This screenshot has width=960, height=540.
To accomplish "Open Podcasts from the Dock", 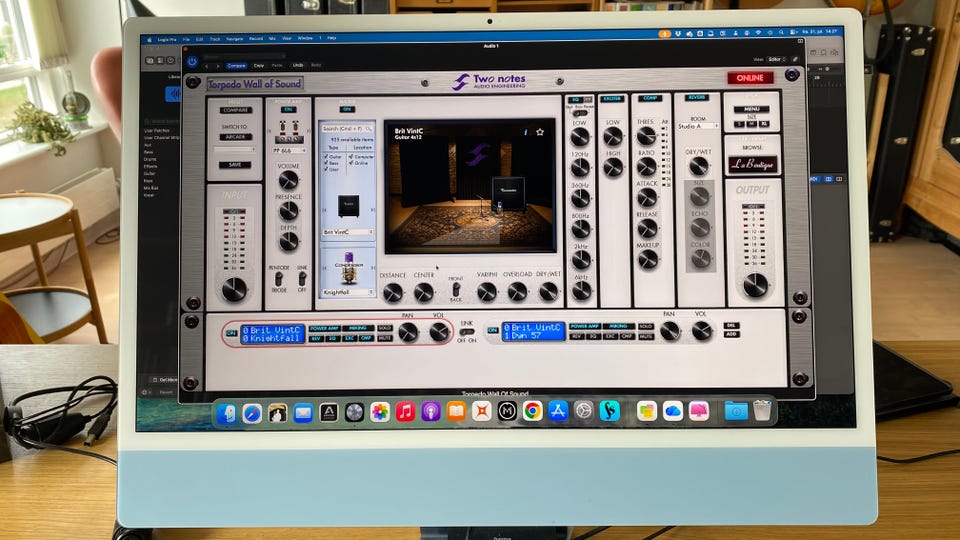I will (430, 411).
